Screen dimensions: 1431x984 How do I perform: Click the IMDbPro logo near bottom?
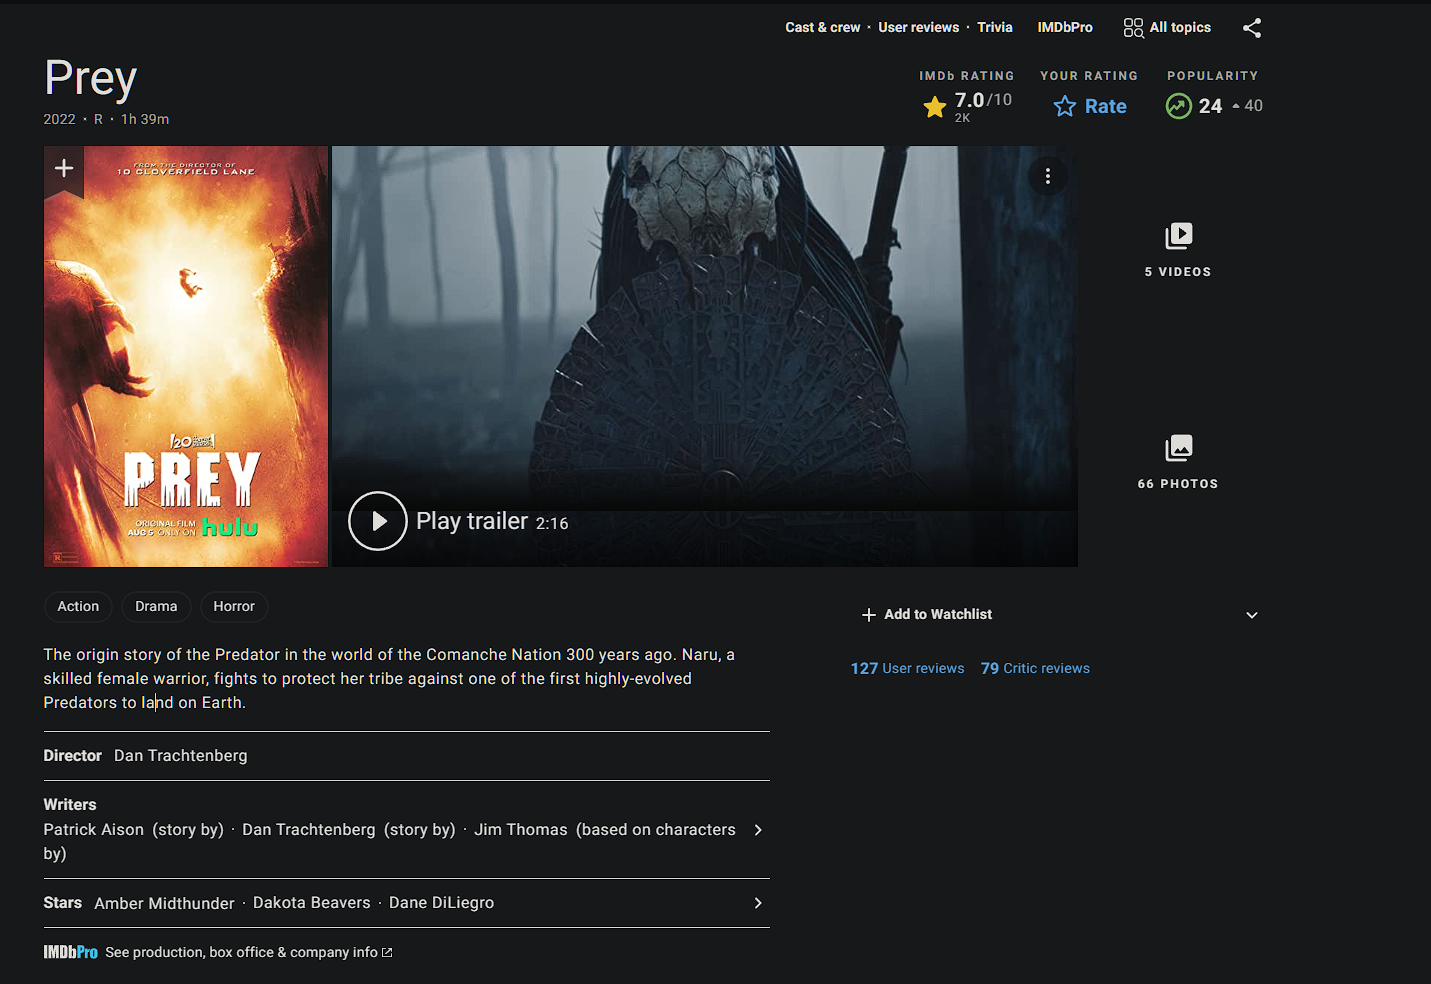[x=70, y=952]
